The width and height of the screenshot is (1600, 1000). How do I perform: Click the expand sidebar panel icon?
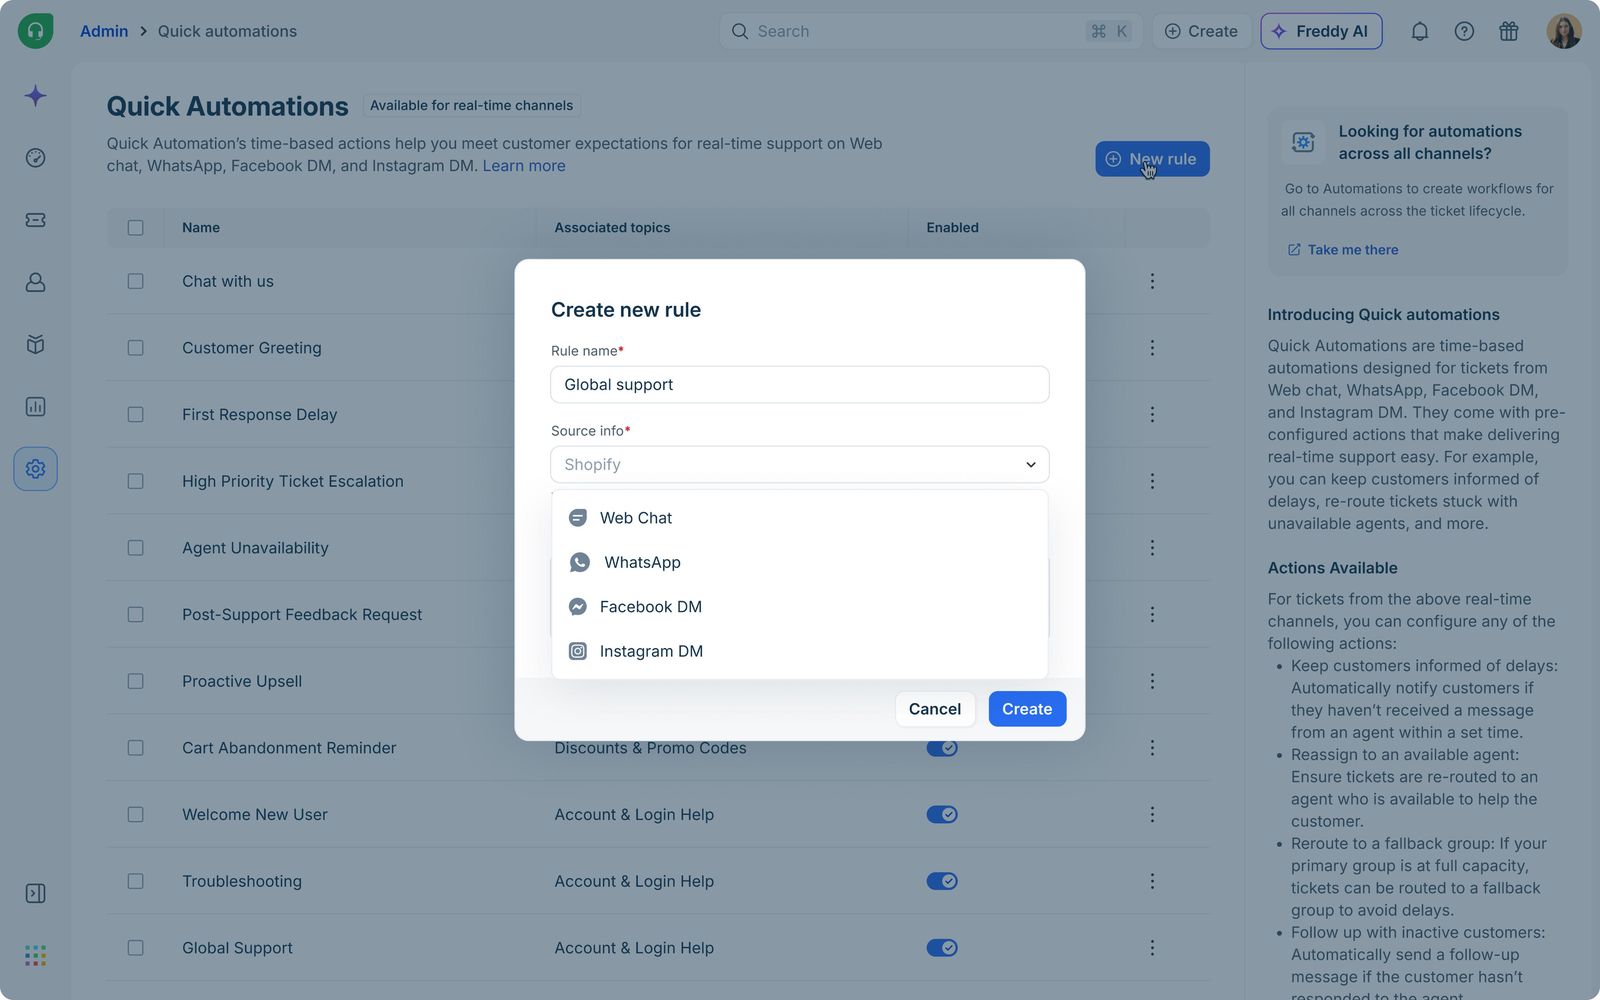pos(36,893)
